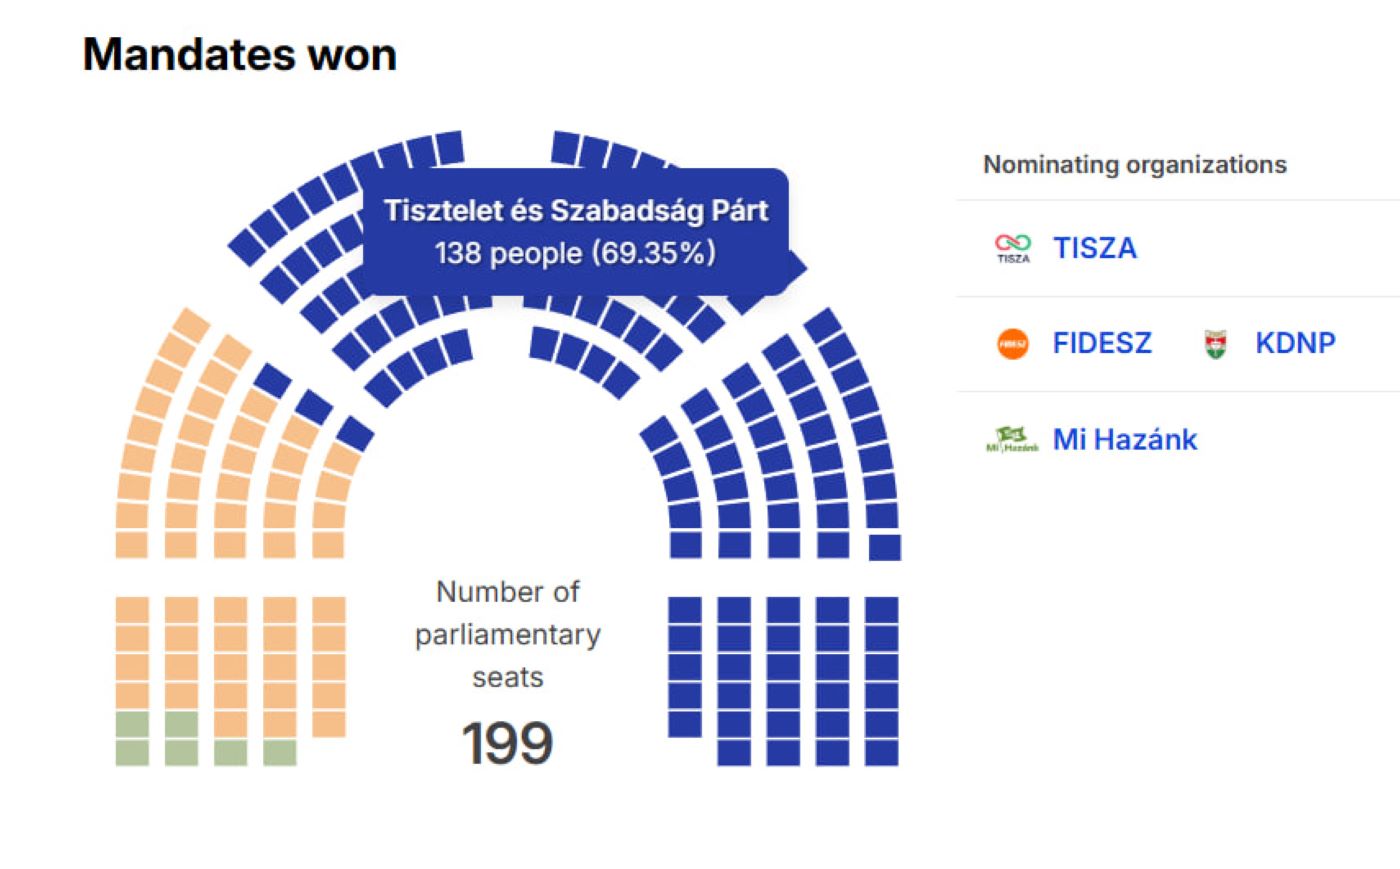
Task: Open the Mi Hazánk link
Action: pos(1125,439)
